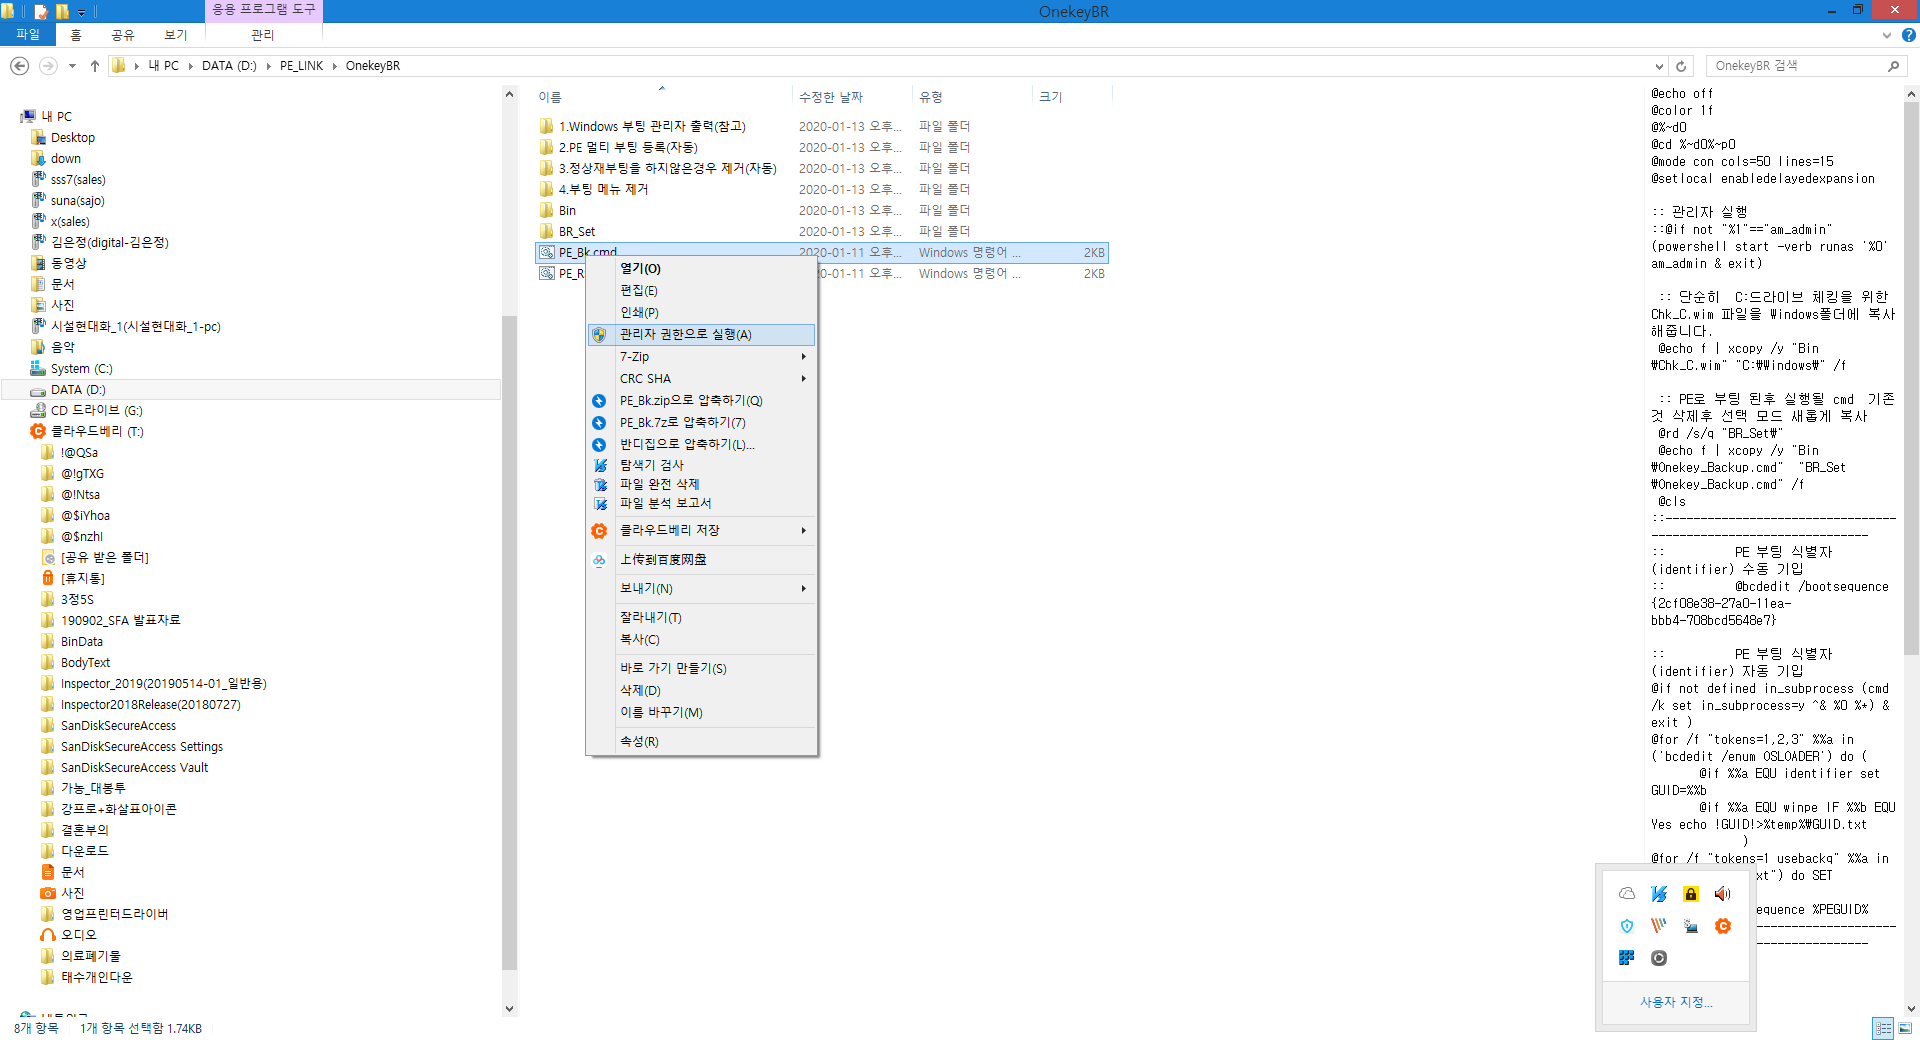Click the 7-Zip compress icon beside PE_Bk.zip entry
This screenshot has height=1040, width=1920.
(599, 401)
